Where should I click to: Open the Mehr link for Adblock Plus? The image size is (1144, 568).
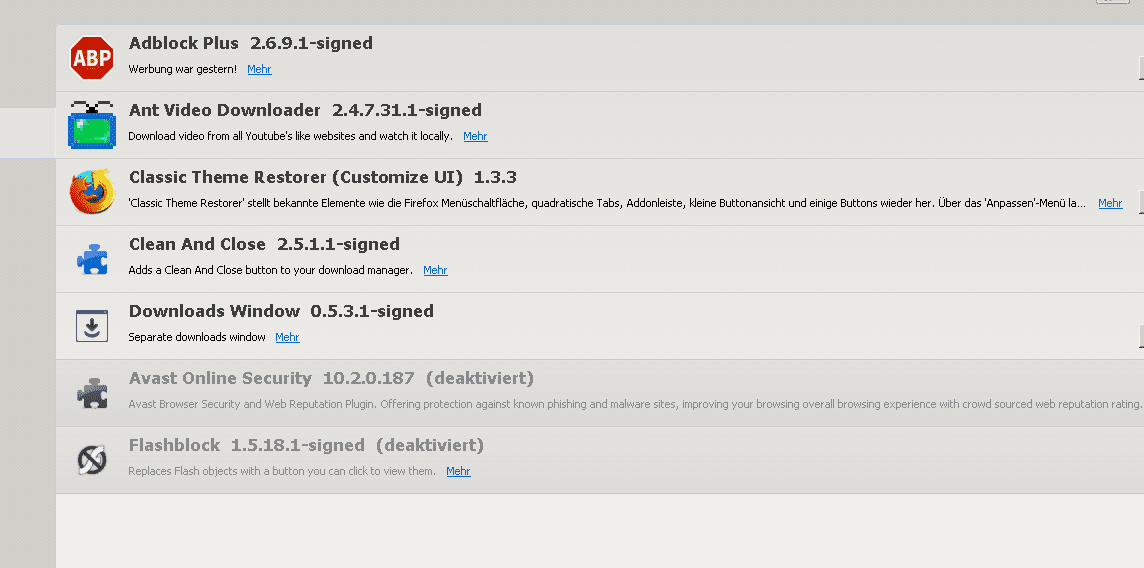pos(259,69)
